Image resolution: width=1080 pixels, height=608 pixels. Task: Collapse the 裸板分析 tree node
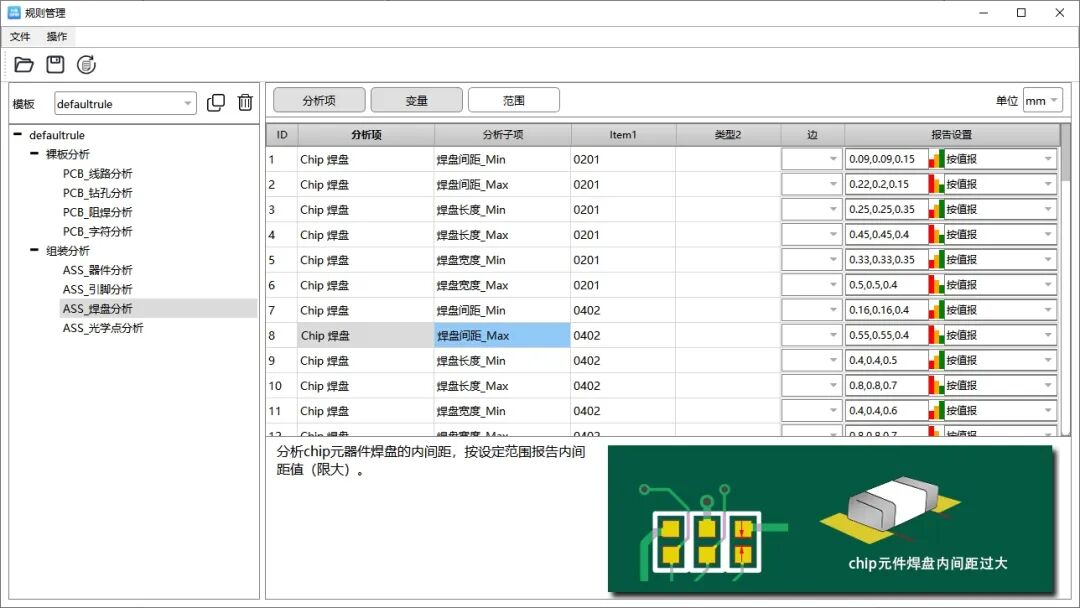point(35,154)
